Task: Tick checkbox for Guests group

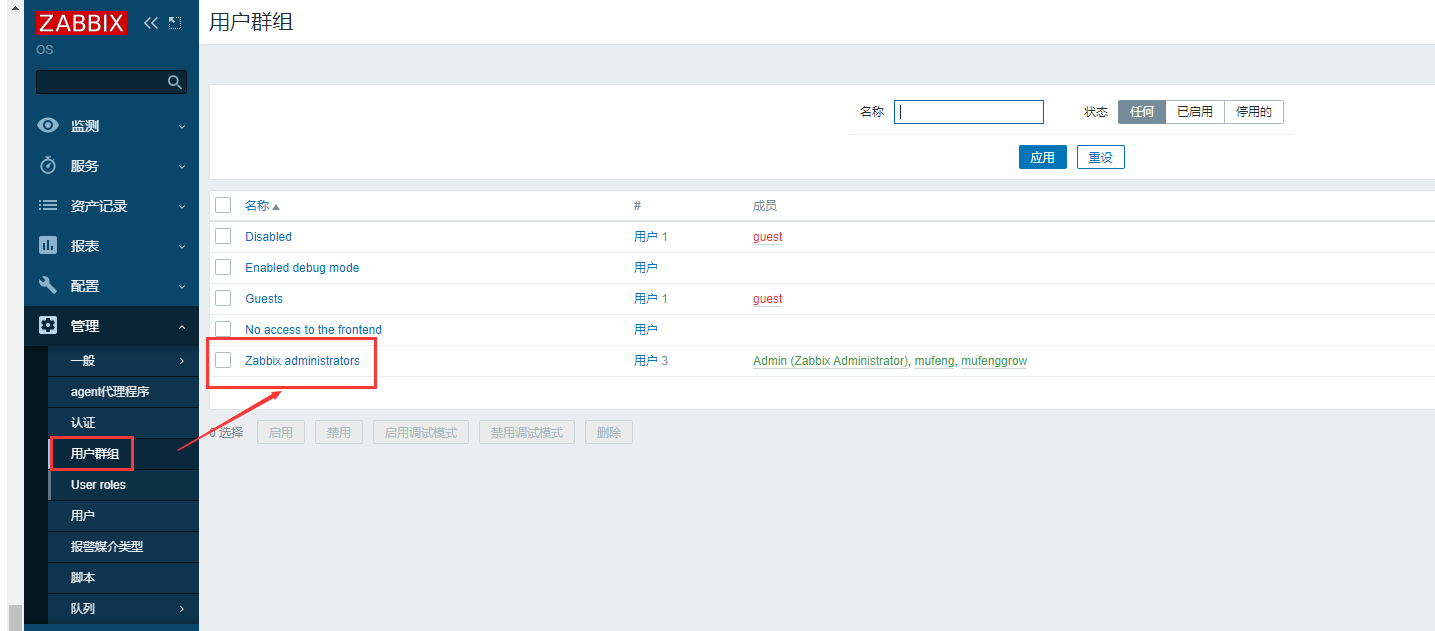Action: coord(223,298)
